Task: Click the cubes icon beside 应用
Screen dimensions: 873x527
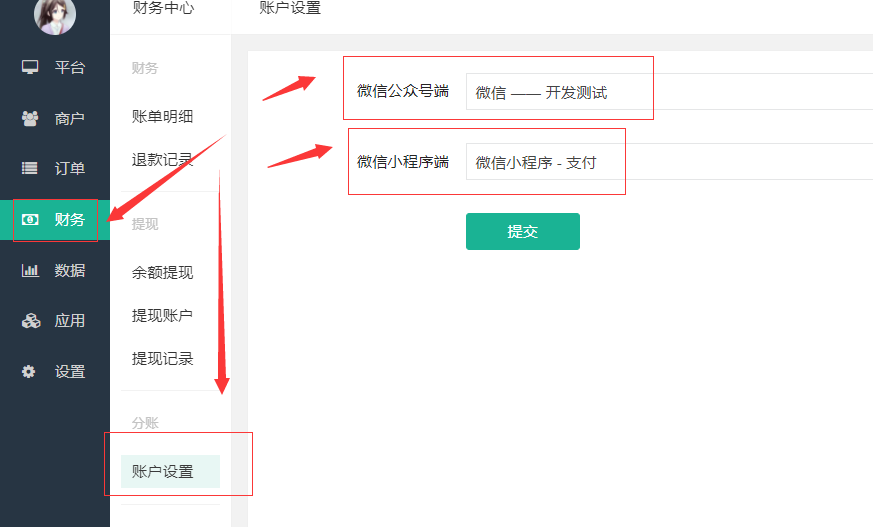Action: tap(31, 321)
